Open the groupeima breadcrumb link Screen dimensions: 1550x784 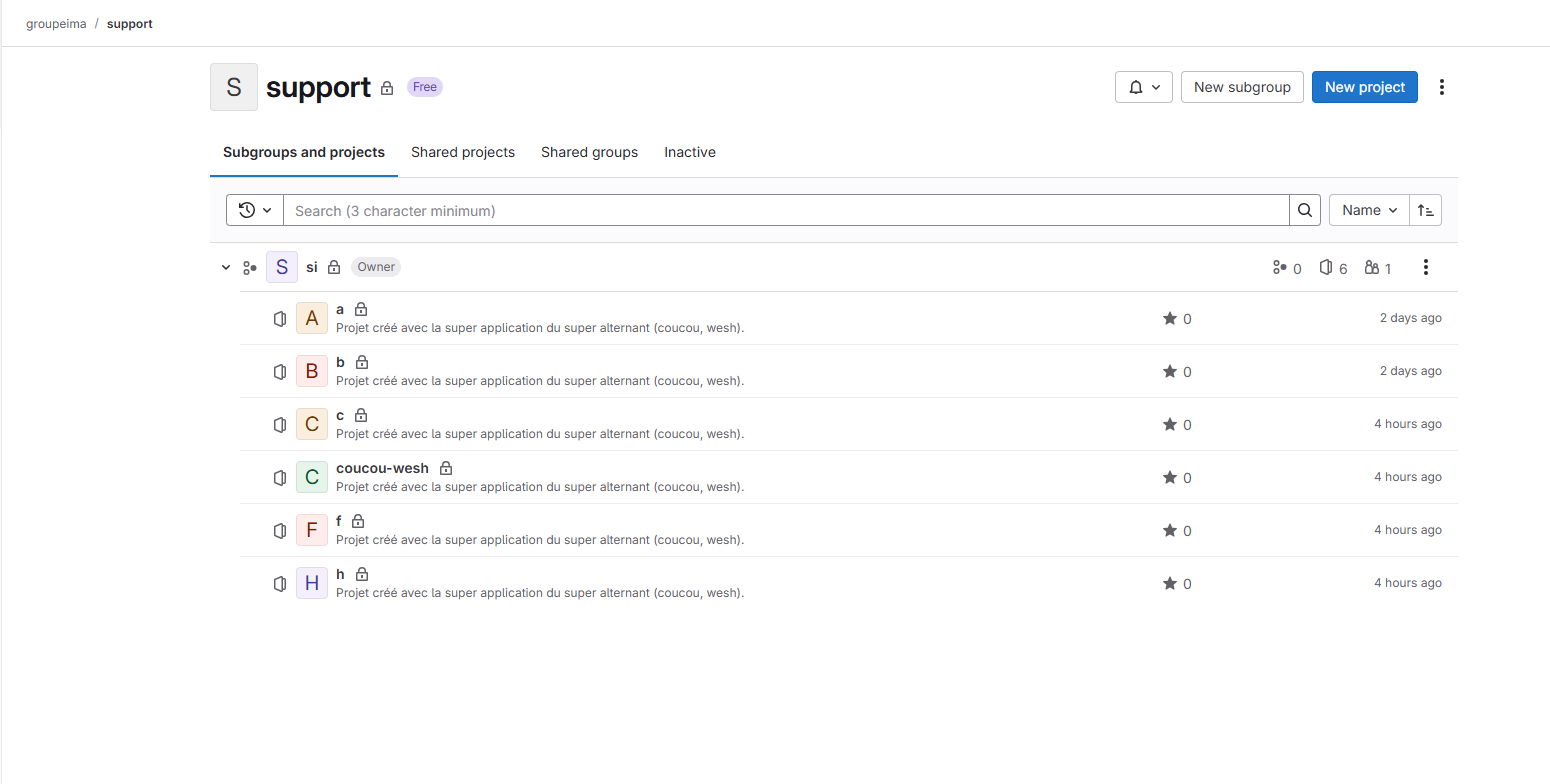pos(55,23)
